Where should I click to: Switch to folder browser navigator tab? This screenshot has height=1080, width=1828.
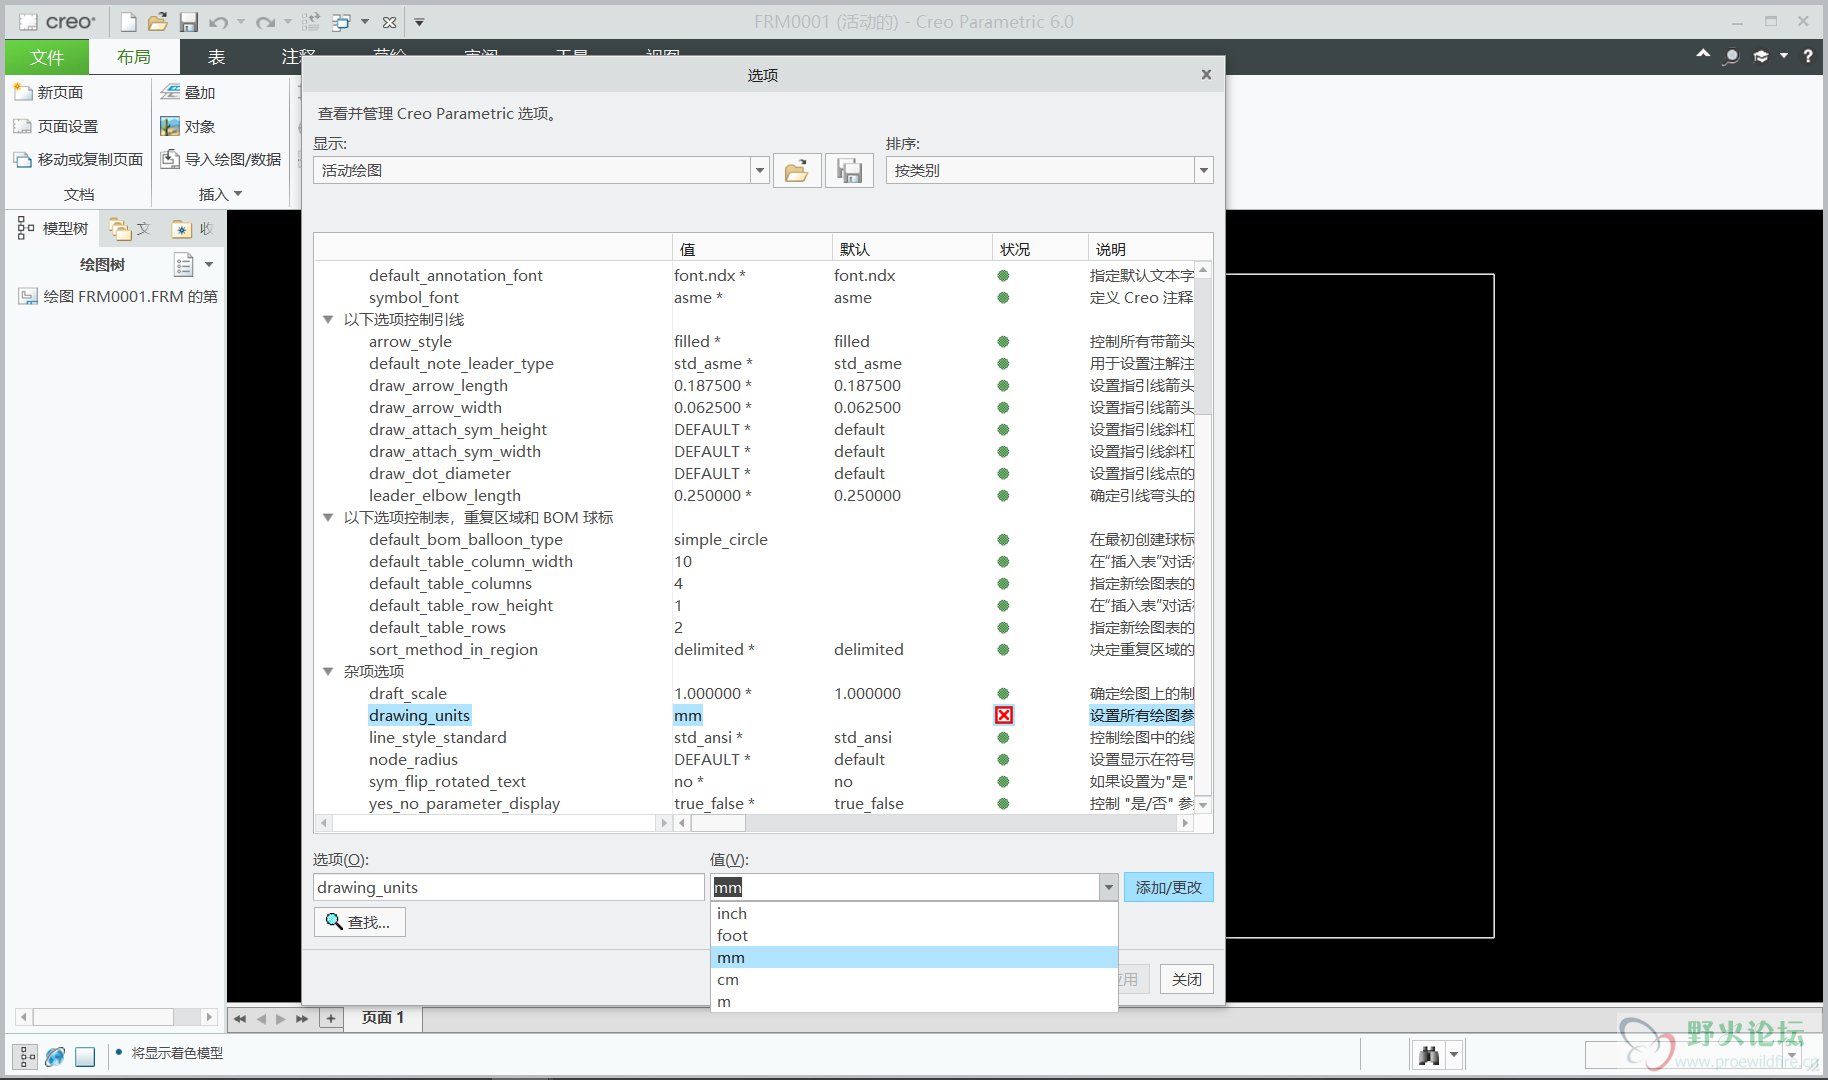coord(130,229)
